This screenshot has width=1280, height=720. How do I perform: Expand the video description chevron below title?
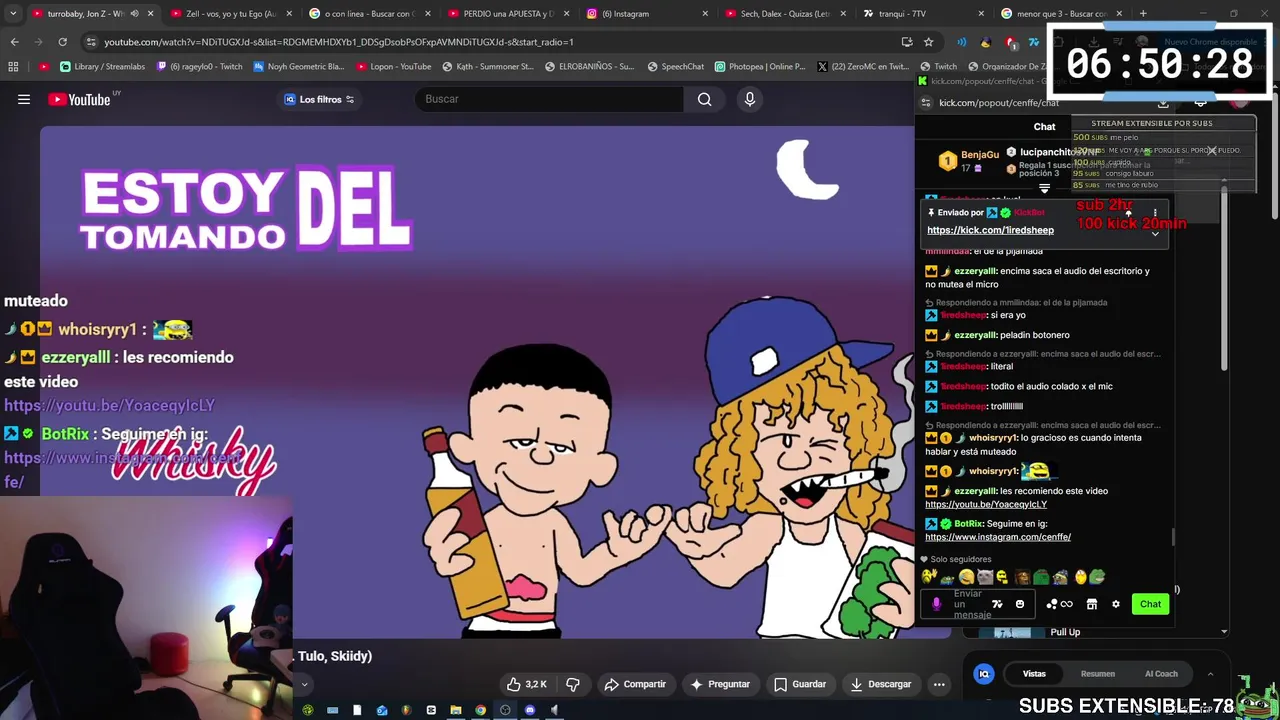[x=304, y=685]
